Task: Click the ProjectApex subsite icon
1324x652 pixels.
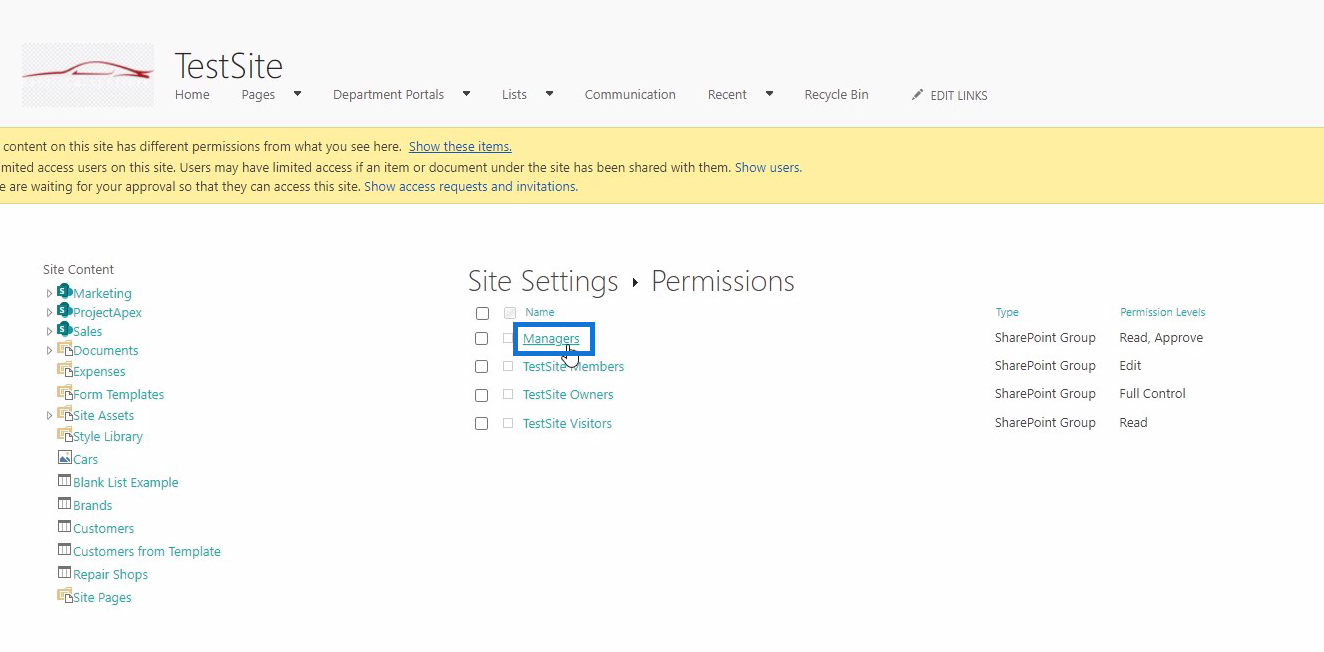Action: 65,311
